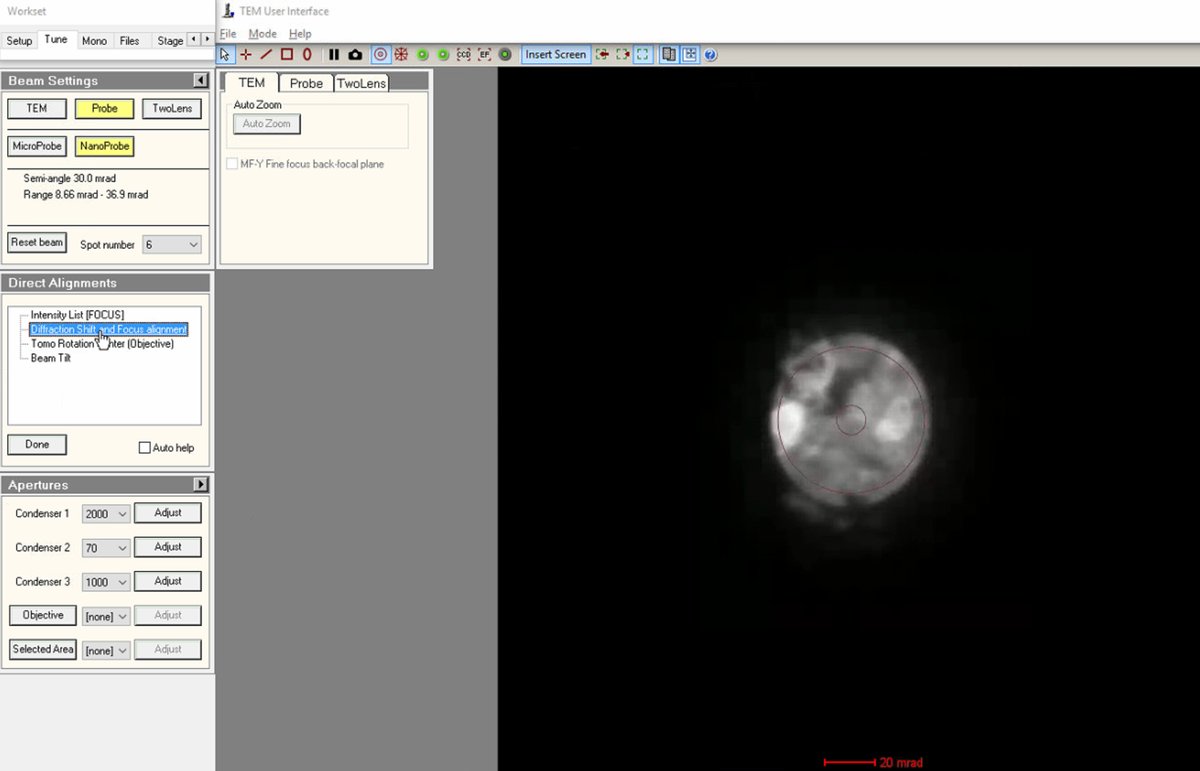The width and height of the screenshot is (1200, 771).
Task: Open the Mode menu
Action: pos(261,33)
